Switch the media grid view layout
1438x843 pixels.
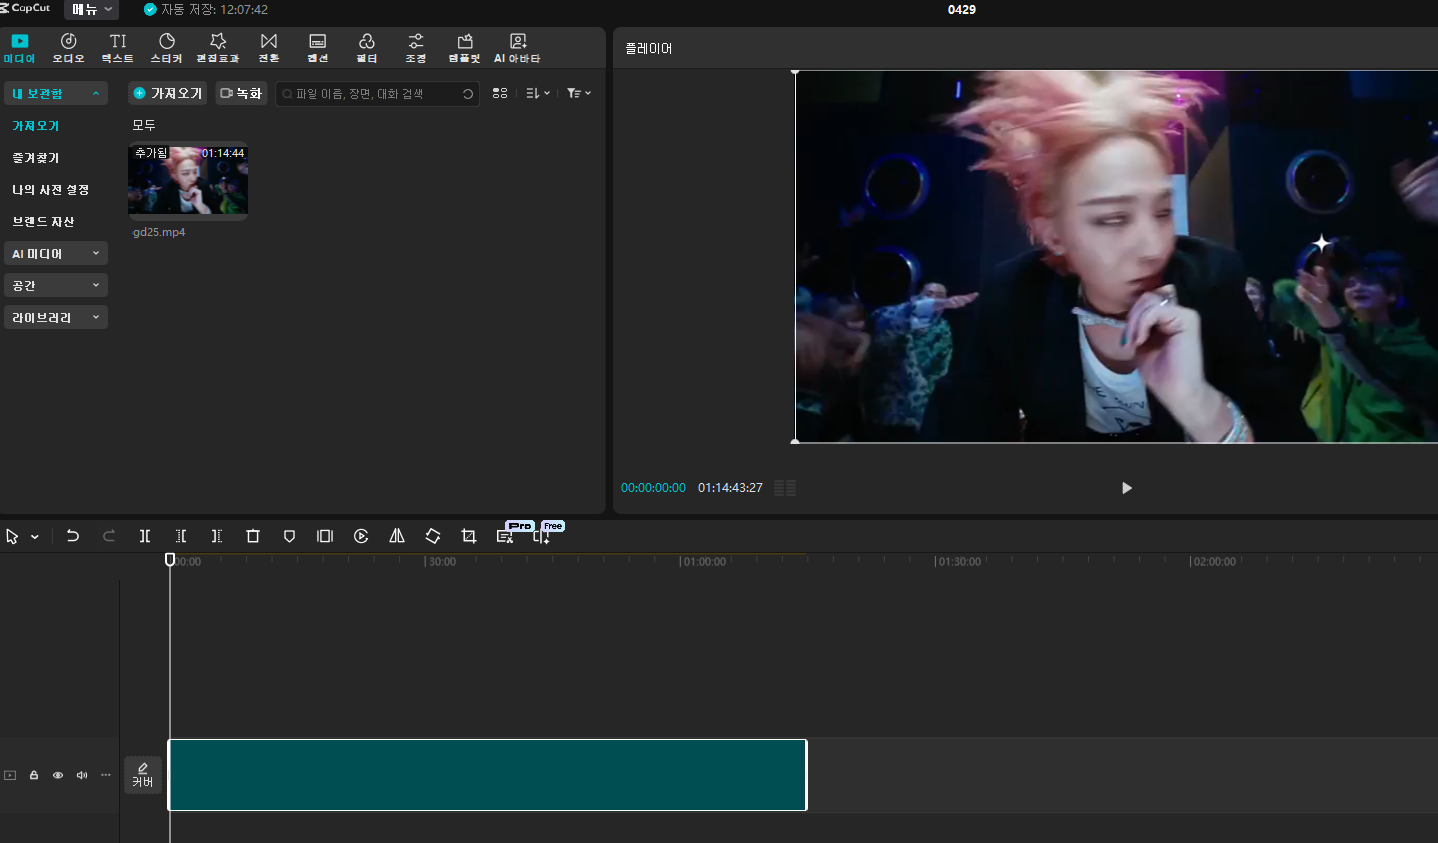500,93
